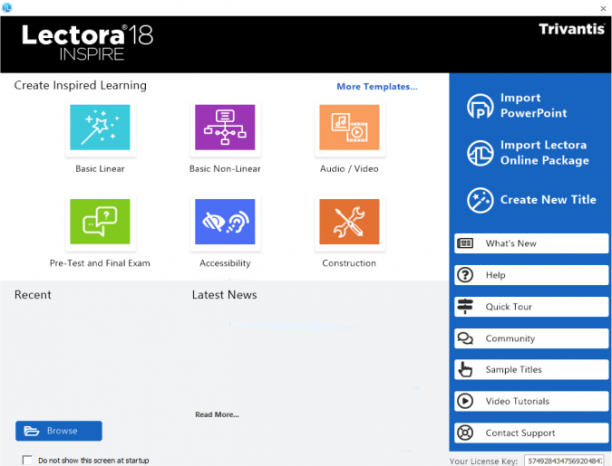
Task: Click the Video Tutorials play icon
Action: (x=465, y=401)
